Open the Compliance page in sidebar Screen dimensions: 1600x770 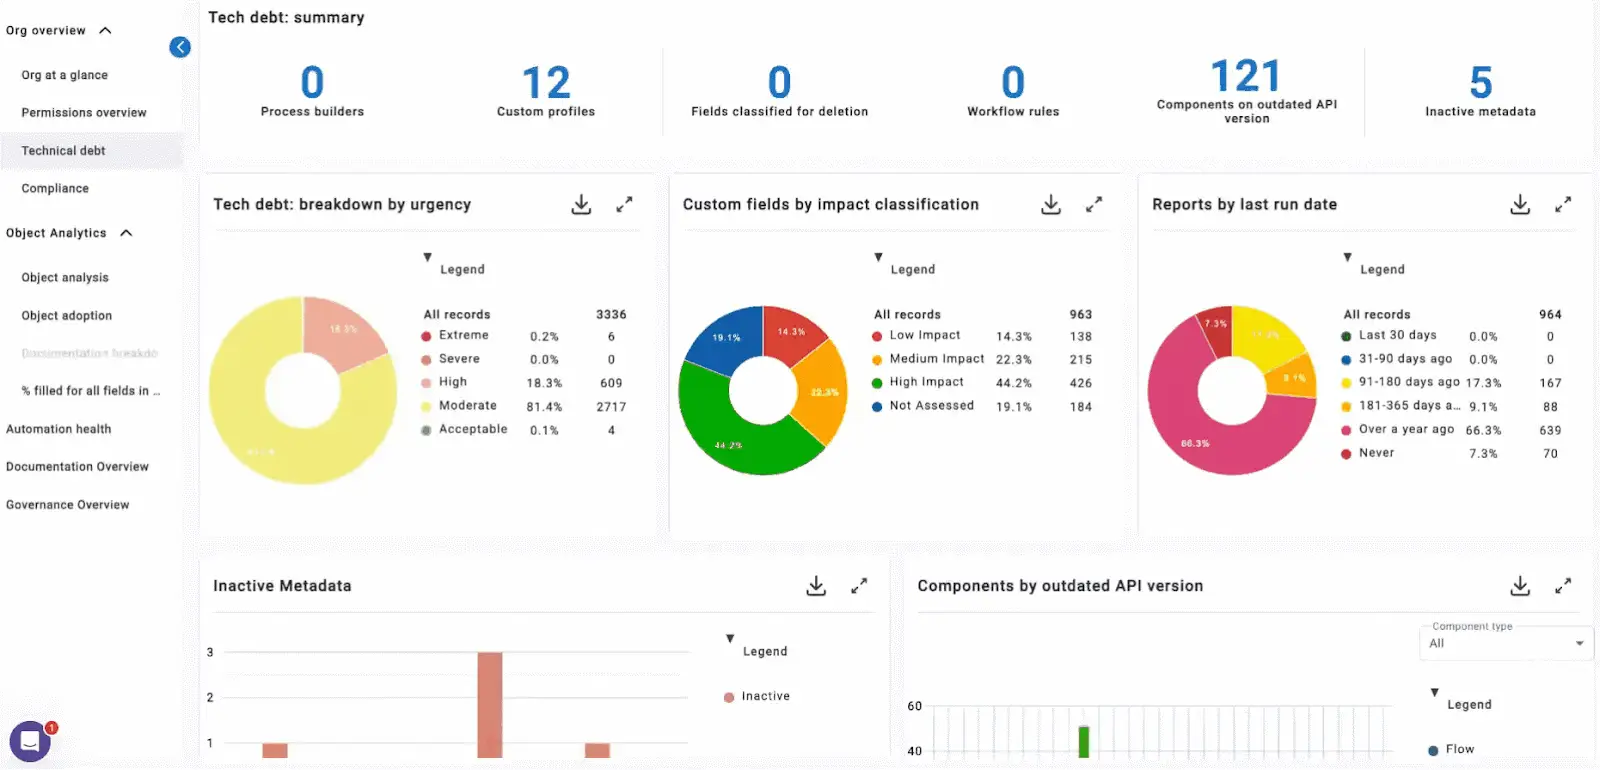coord(55,189)
